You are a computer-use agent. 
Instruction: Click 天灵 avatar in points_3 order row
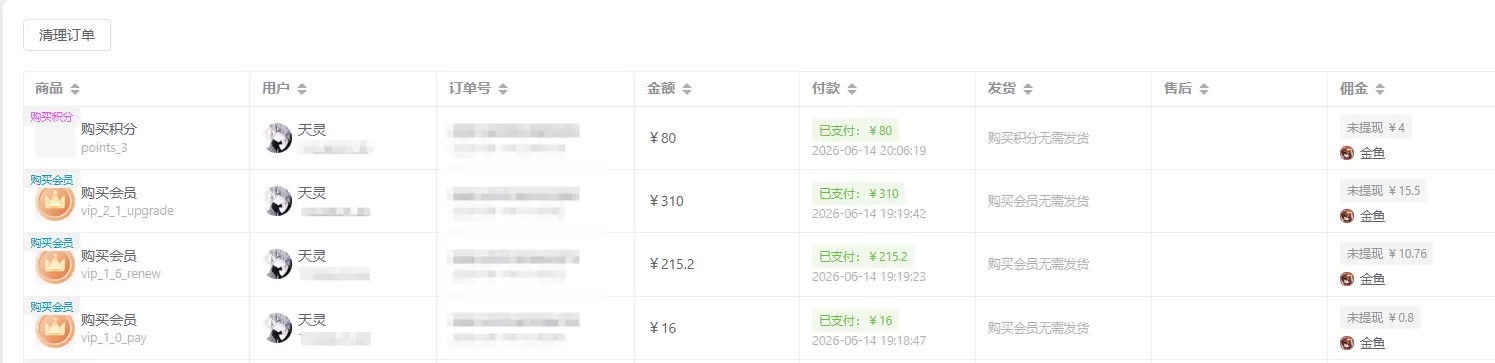point(277,138)
